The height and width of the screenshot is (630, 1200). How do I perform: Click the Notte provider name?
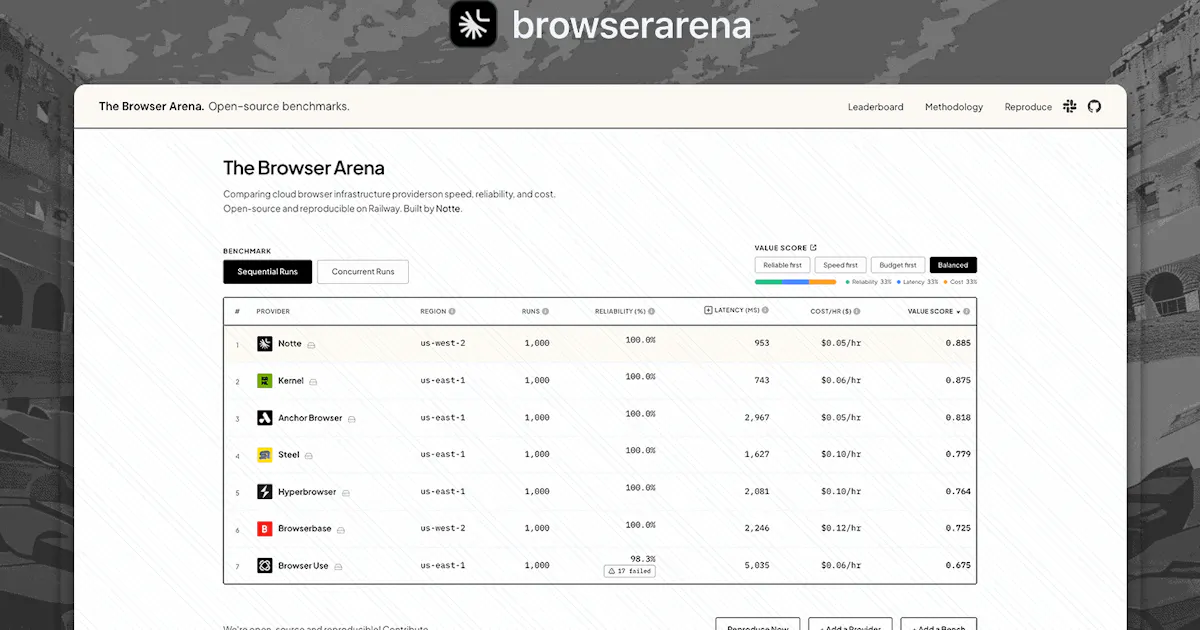click(290, 344)
